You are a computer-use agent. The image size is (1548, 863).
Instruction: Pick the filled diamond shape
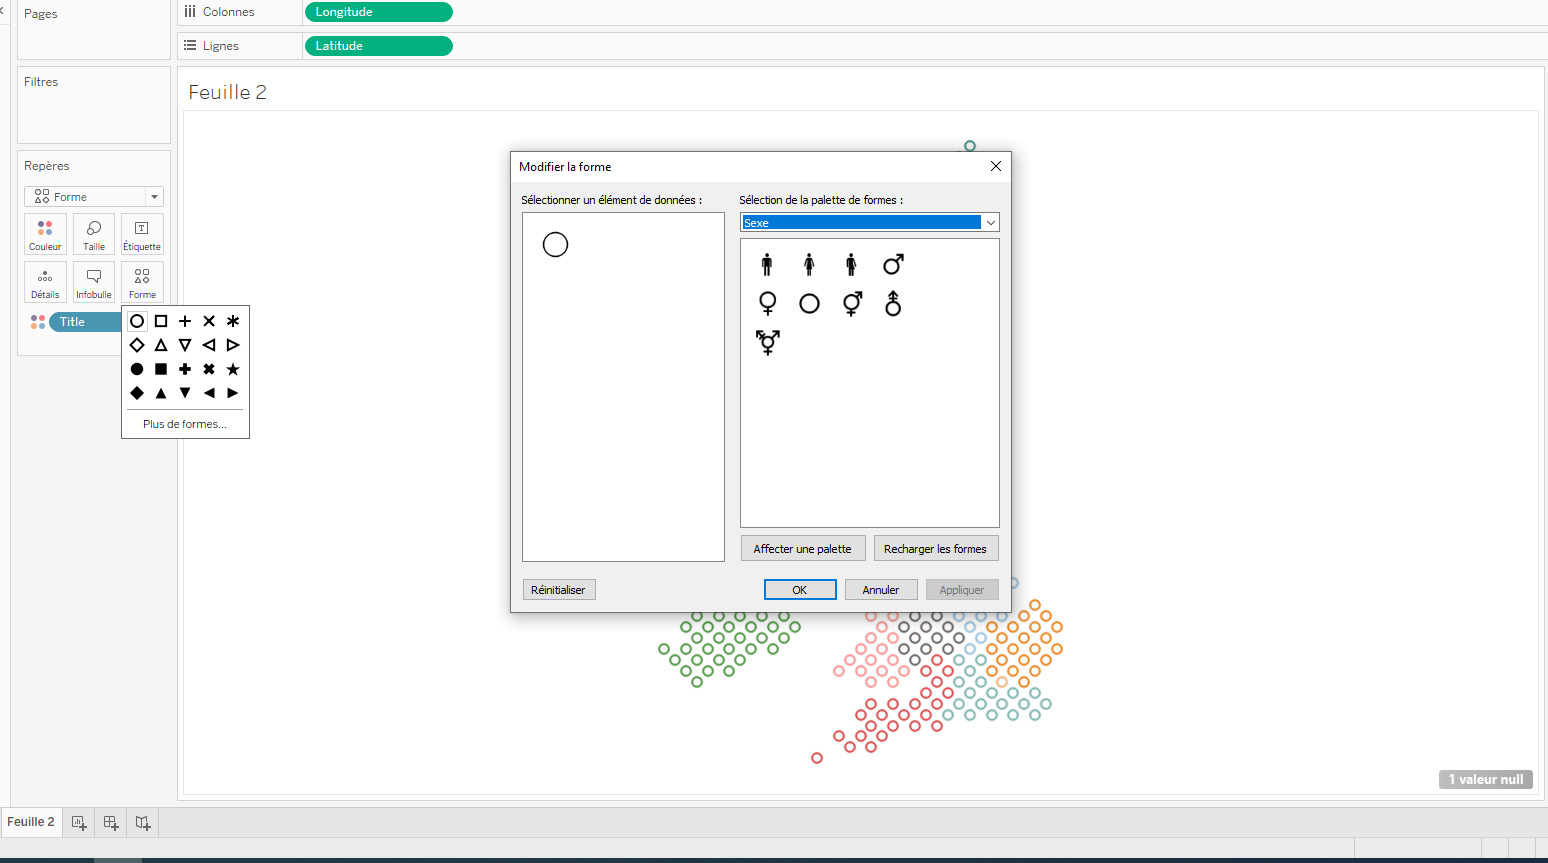coord(137,393)
